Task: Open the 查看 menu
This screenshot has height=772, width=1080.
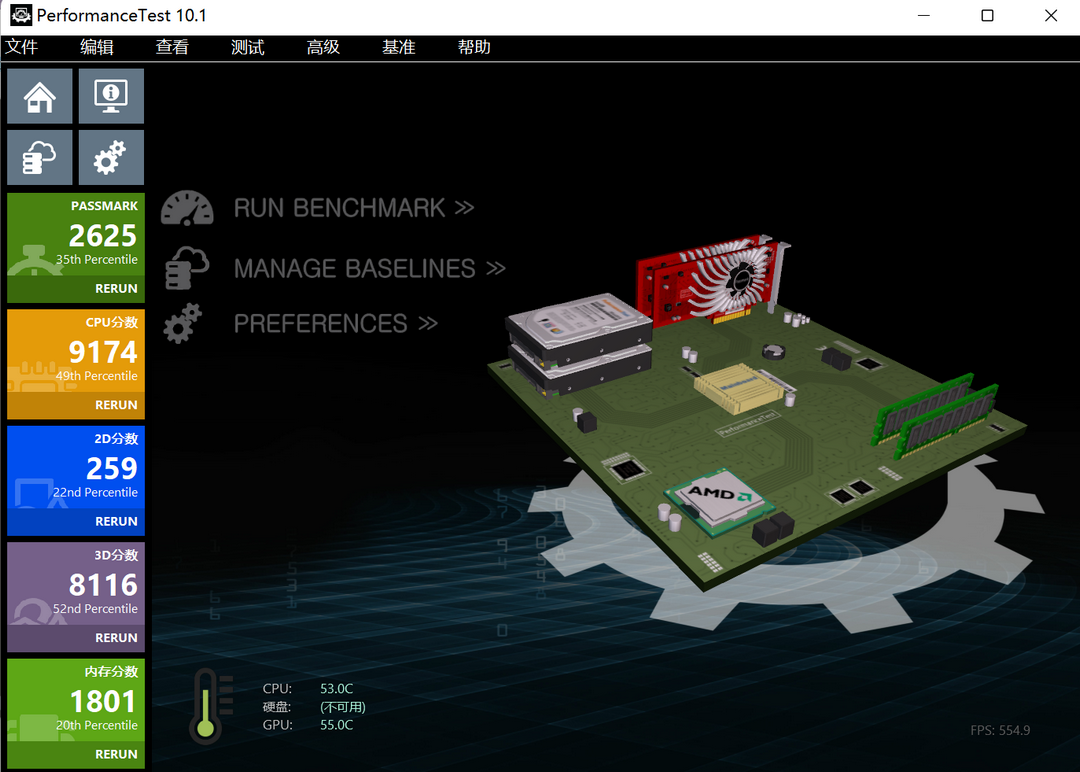Action: pyautogui.click(x=172, y=47)
